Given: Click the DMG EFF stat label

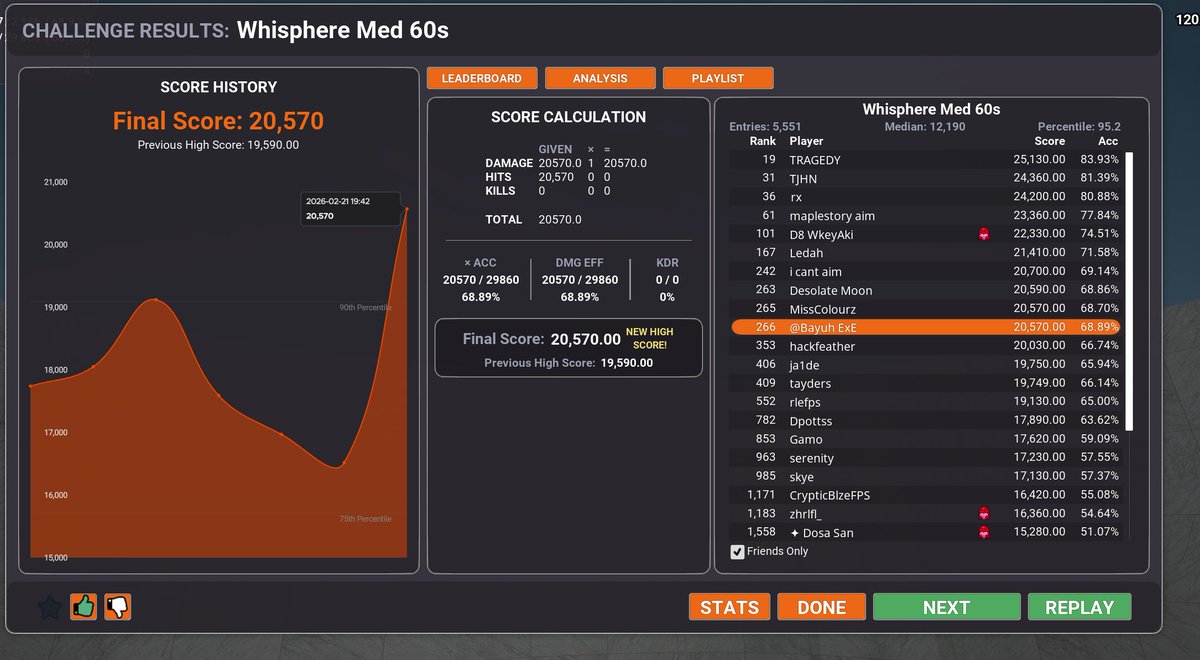Looking at the screenshot, I should point(580,263).
